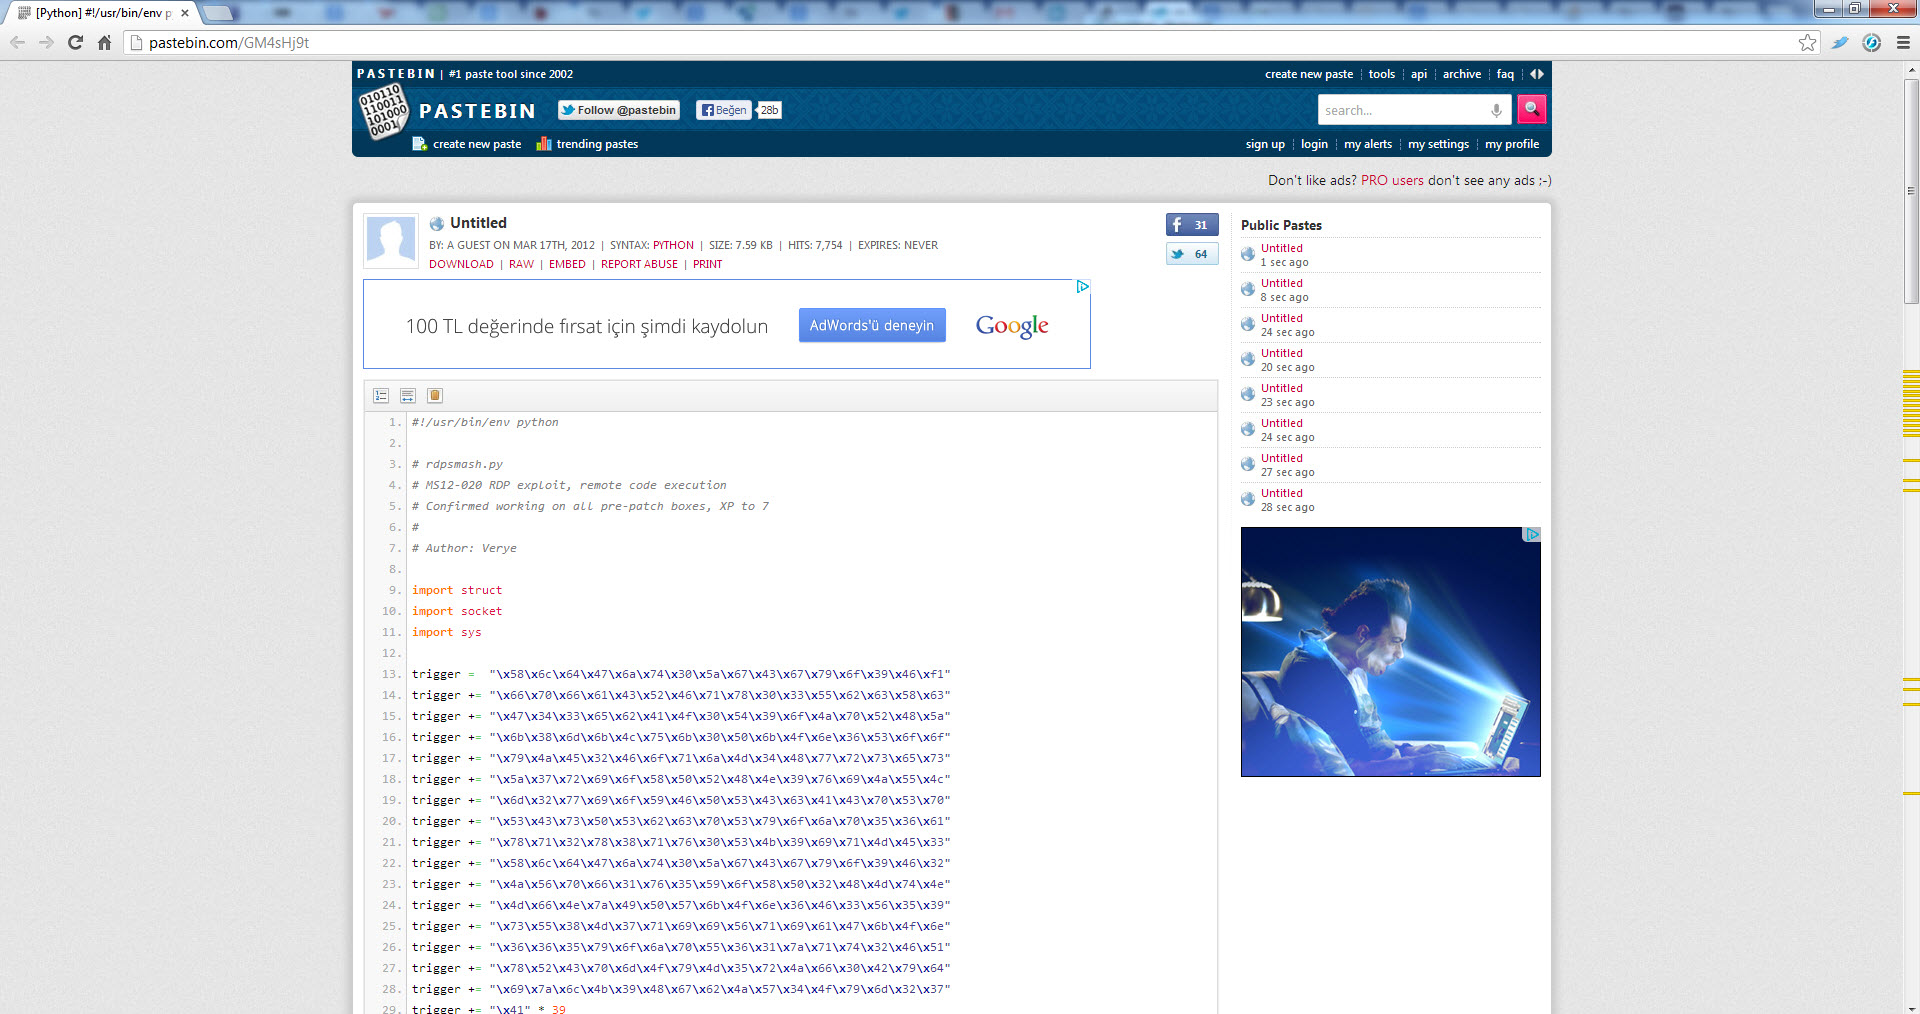Open my profile link
Viewport: 1920px width, 1014px height.
1512,144
